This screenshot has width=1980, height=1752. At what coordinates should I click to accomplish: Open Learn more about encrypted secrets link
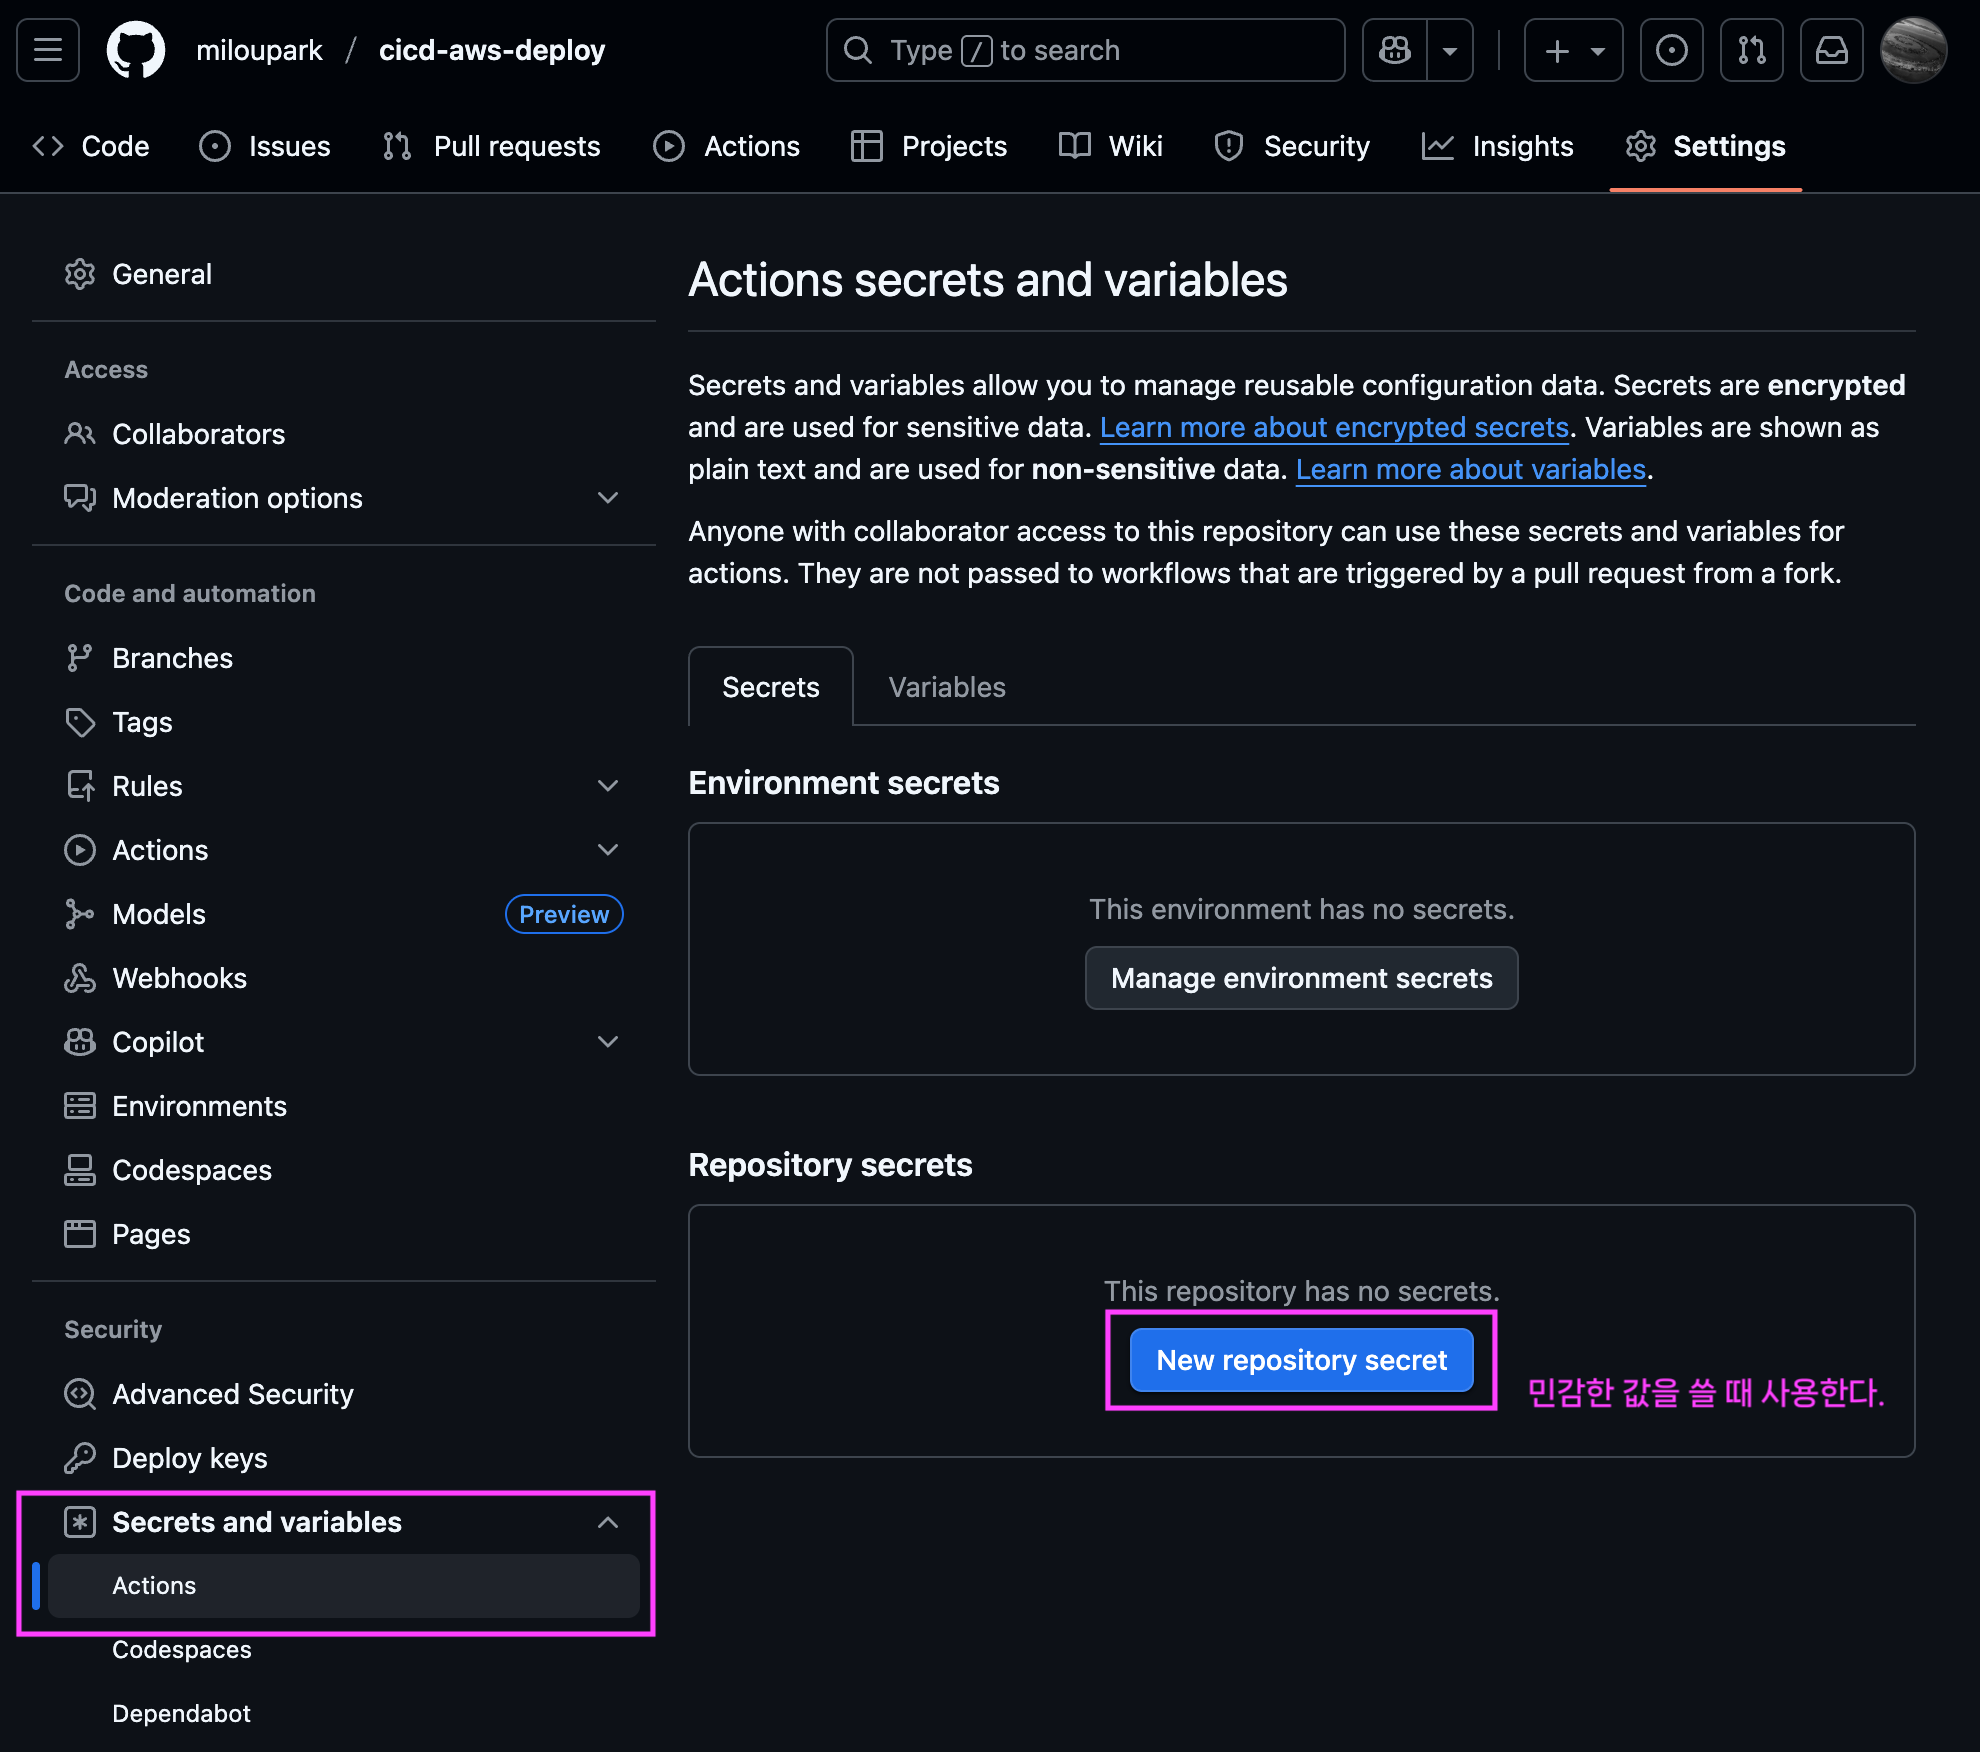(x=1333, y=427)
